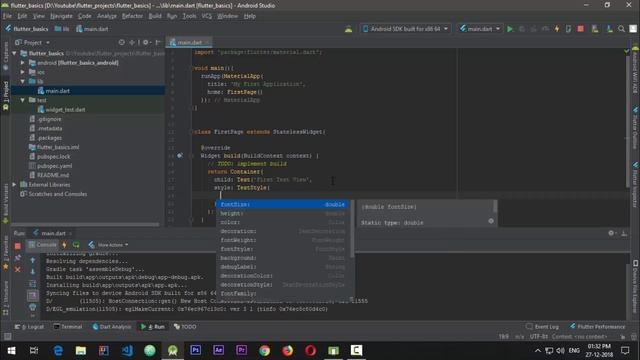Click the gutter override marker beside build method
The image size is (640, 360).
(180, 156)
